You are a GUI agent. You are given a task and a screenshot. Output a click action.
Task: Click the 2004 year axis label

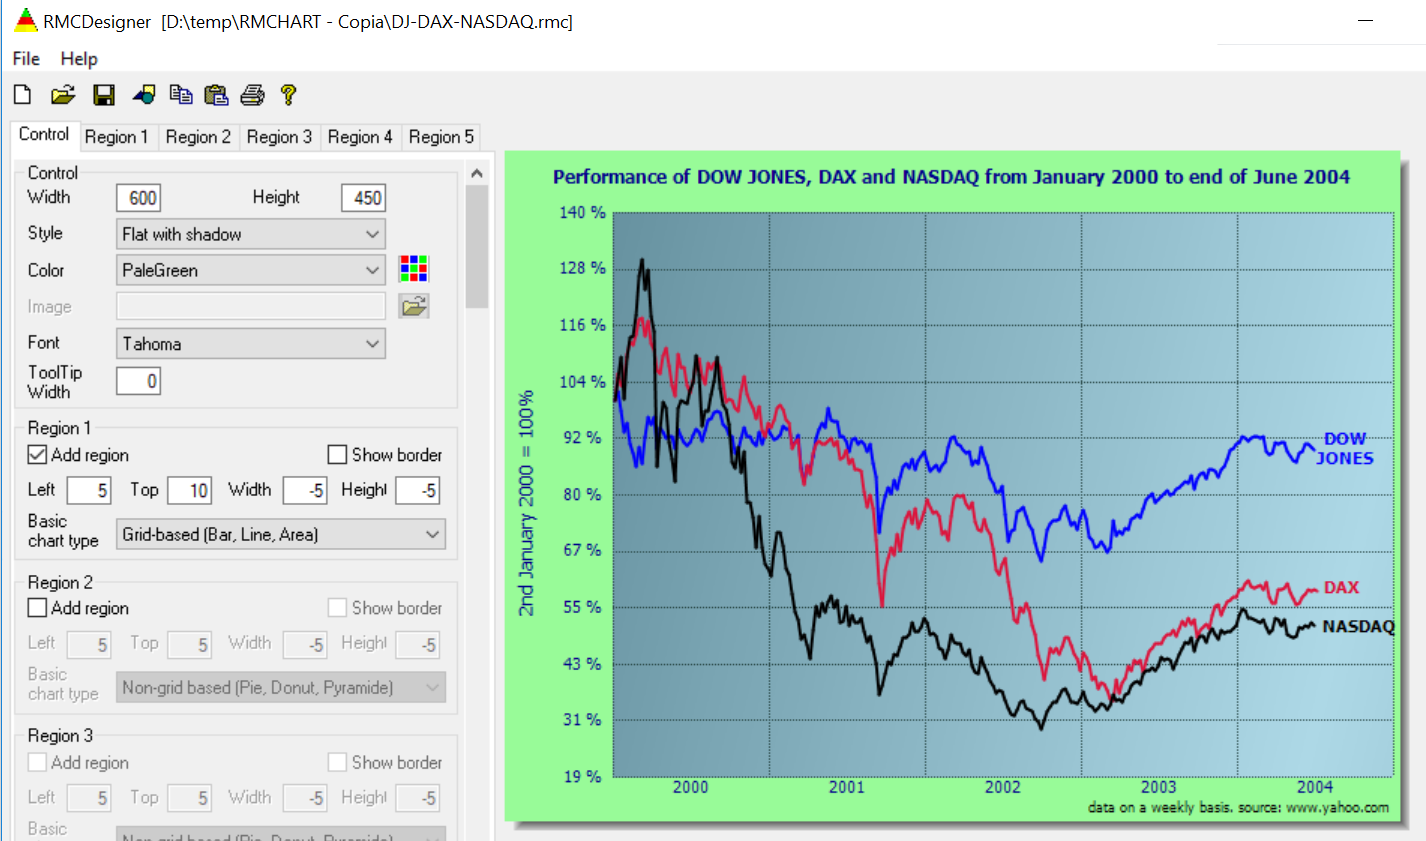1315,787
